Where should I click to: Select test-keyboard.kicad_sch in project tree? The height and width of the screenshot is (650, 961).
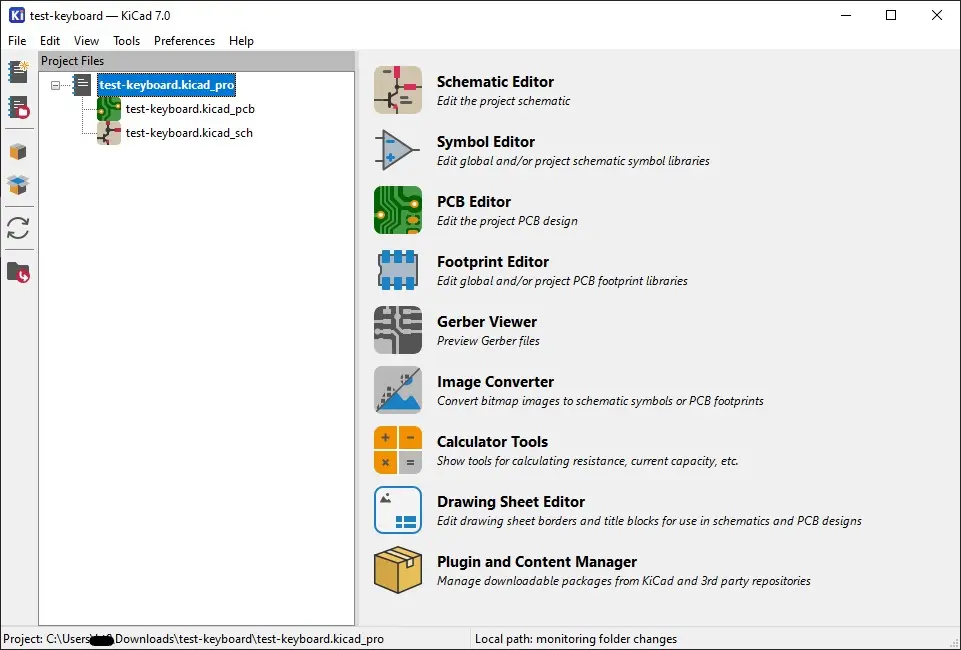[189, 133]
